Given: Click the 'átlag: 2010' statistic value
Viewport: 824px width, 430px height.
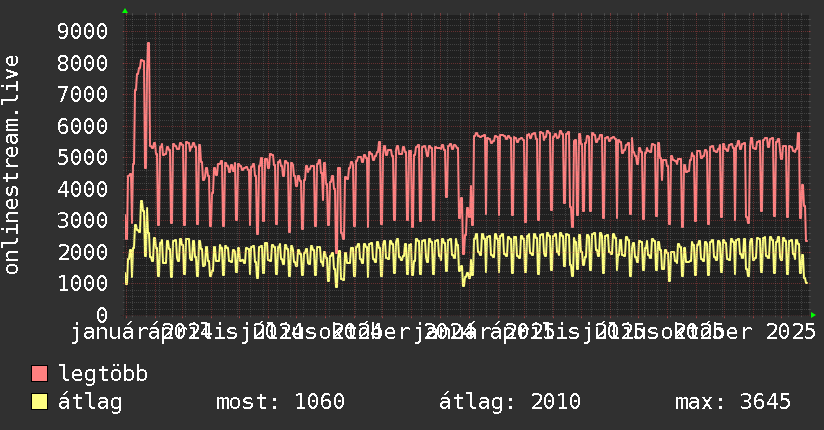Looking at the screenshot, I should tap(510, 402).
